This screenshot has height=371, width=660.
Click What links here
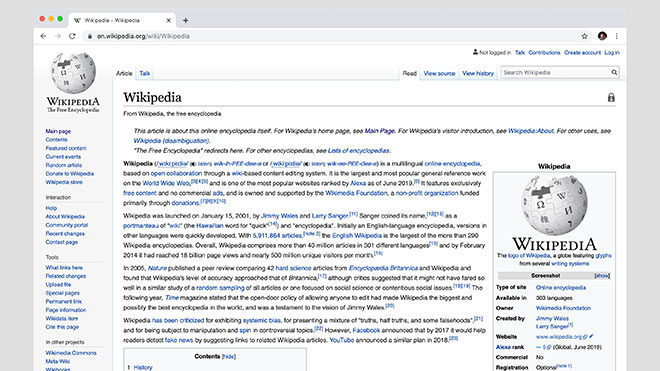[x=64, y=267]
